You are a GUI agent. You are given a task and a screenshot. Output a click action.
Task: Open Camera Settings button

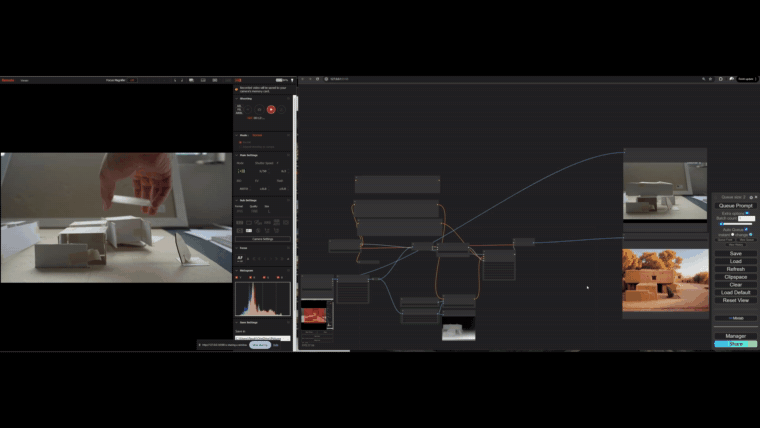[x=263, y=239]
